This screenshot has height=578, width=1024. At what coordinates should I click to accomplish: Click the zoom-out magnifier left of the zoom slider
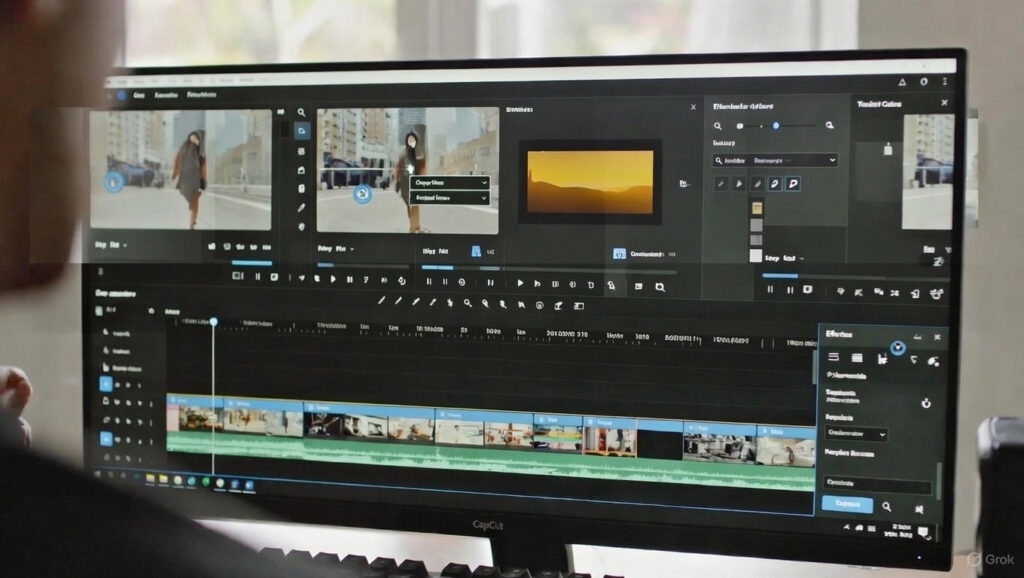(x=717, y=126)
